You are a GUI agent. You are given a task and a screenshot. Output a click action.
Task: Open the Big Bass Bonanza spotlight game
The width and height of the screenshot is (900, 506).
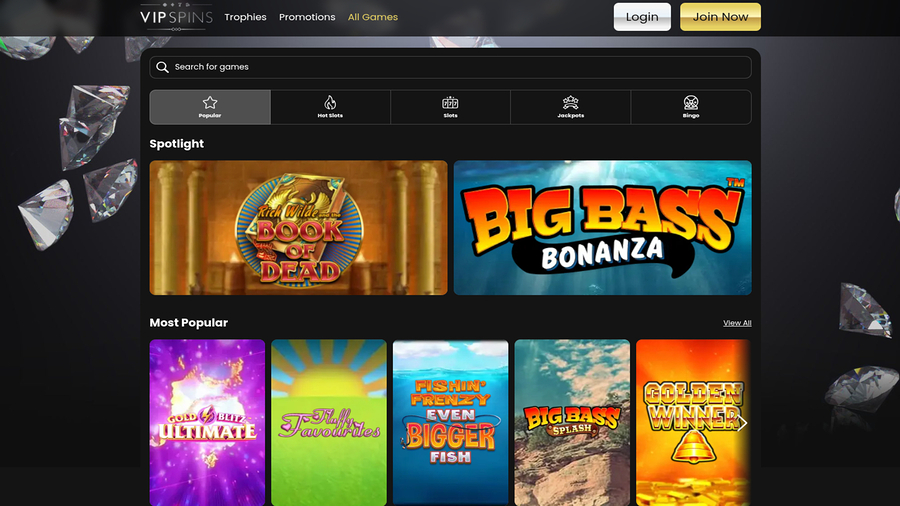click(x=603, y=228)
